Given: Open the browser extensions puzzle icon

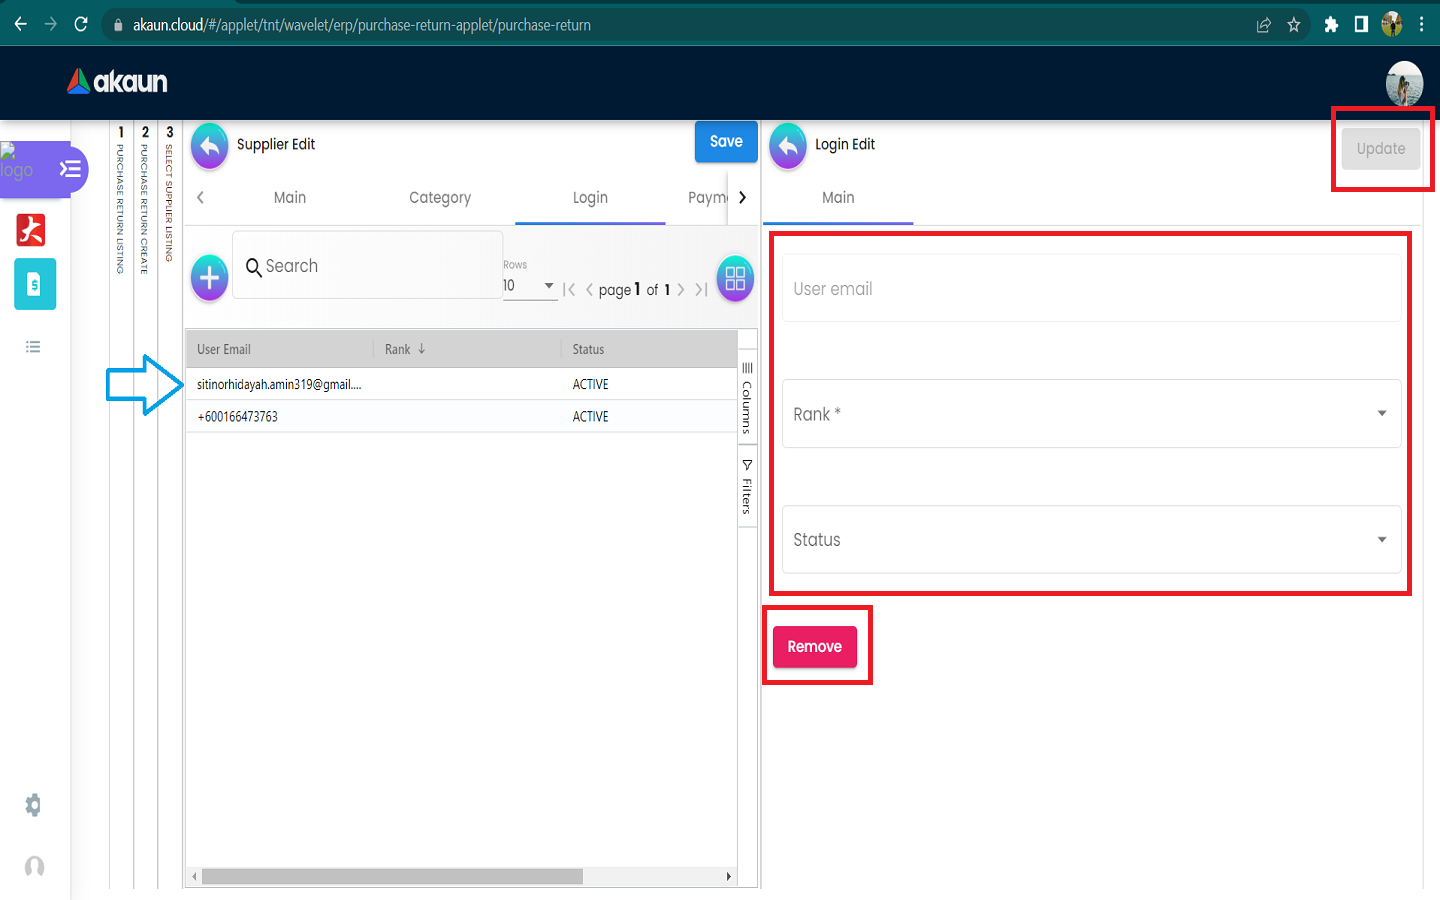Looking at the screenshot, I should tap(1331, 25).
